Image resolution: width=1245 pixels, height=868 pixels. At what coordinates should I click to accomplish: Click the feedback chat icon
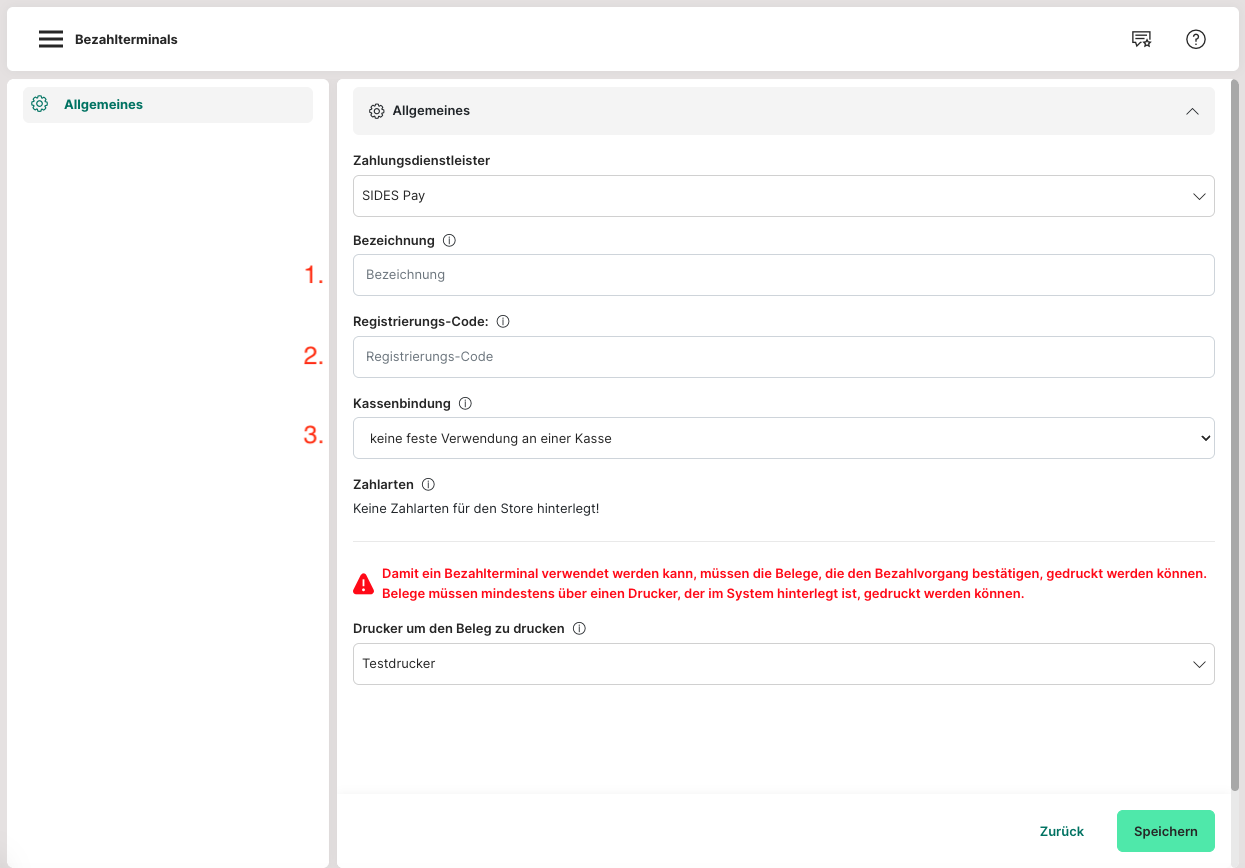coord(1141,39)
